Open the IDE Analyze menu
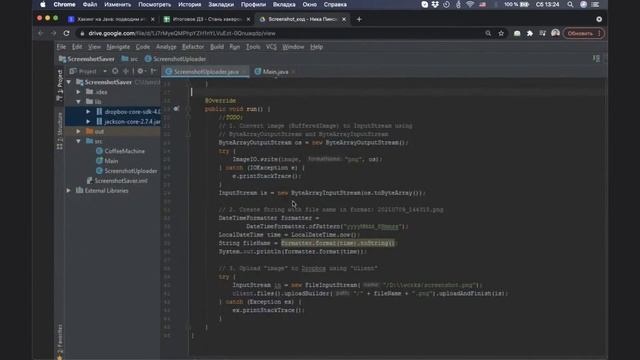 coord(166,47)
